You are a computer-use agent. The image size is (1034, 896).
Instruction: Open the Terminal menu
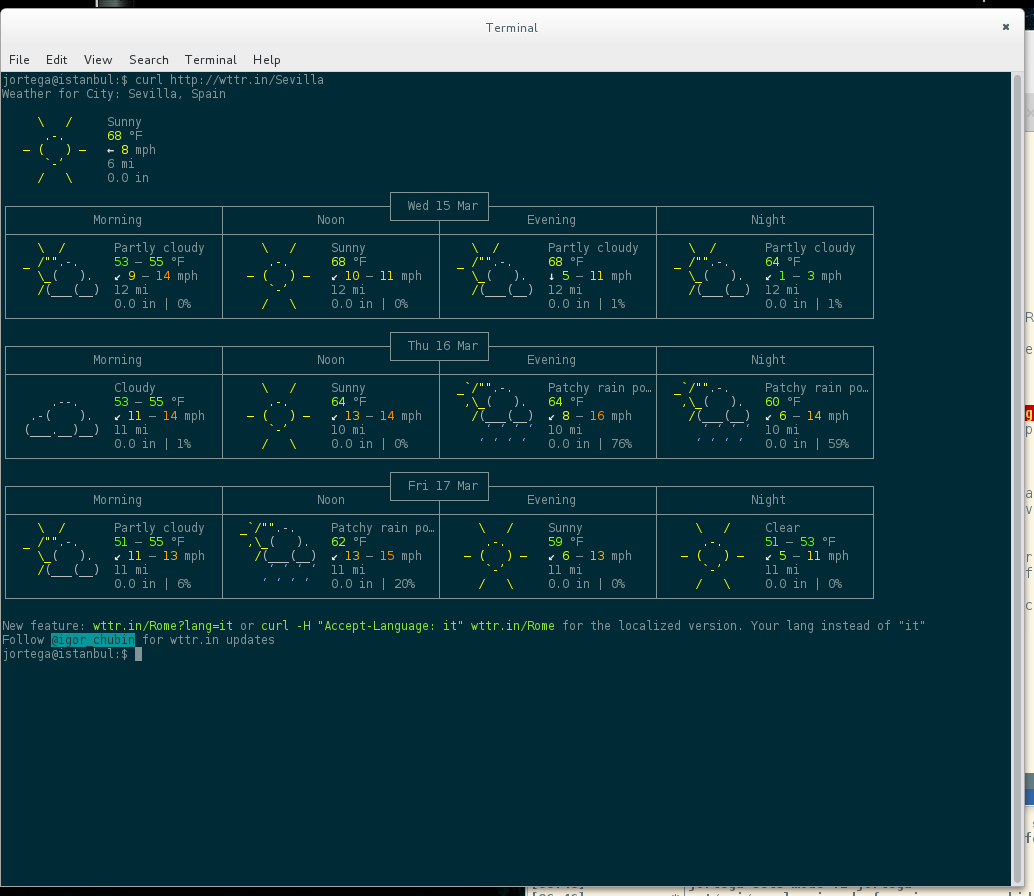210,59
